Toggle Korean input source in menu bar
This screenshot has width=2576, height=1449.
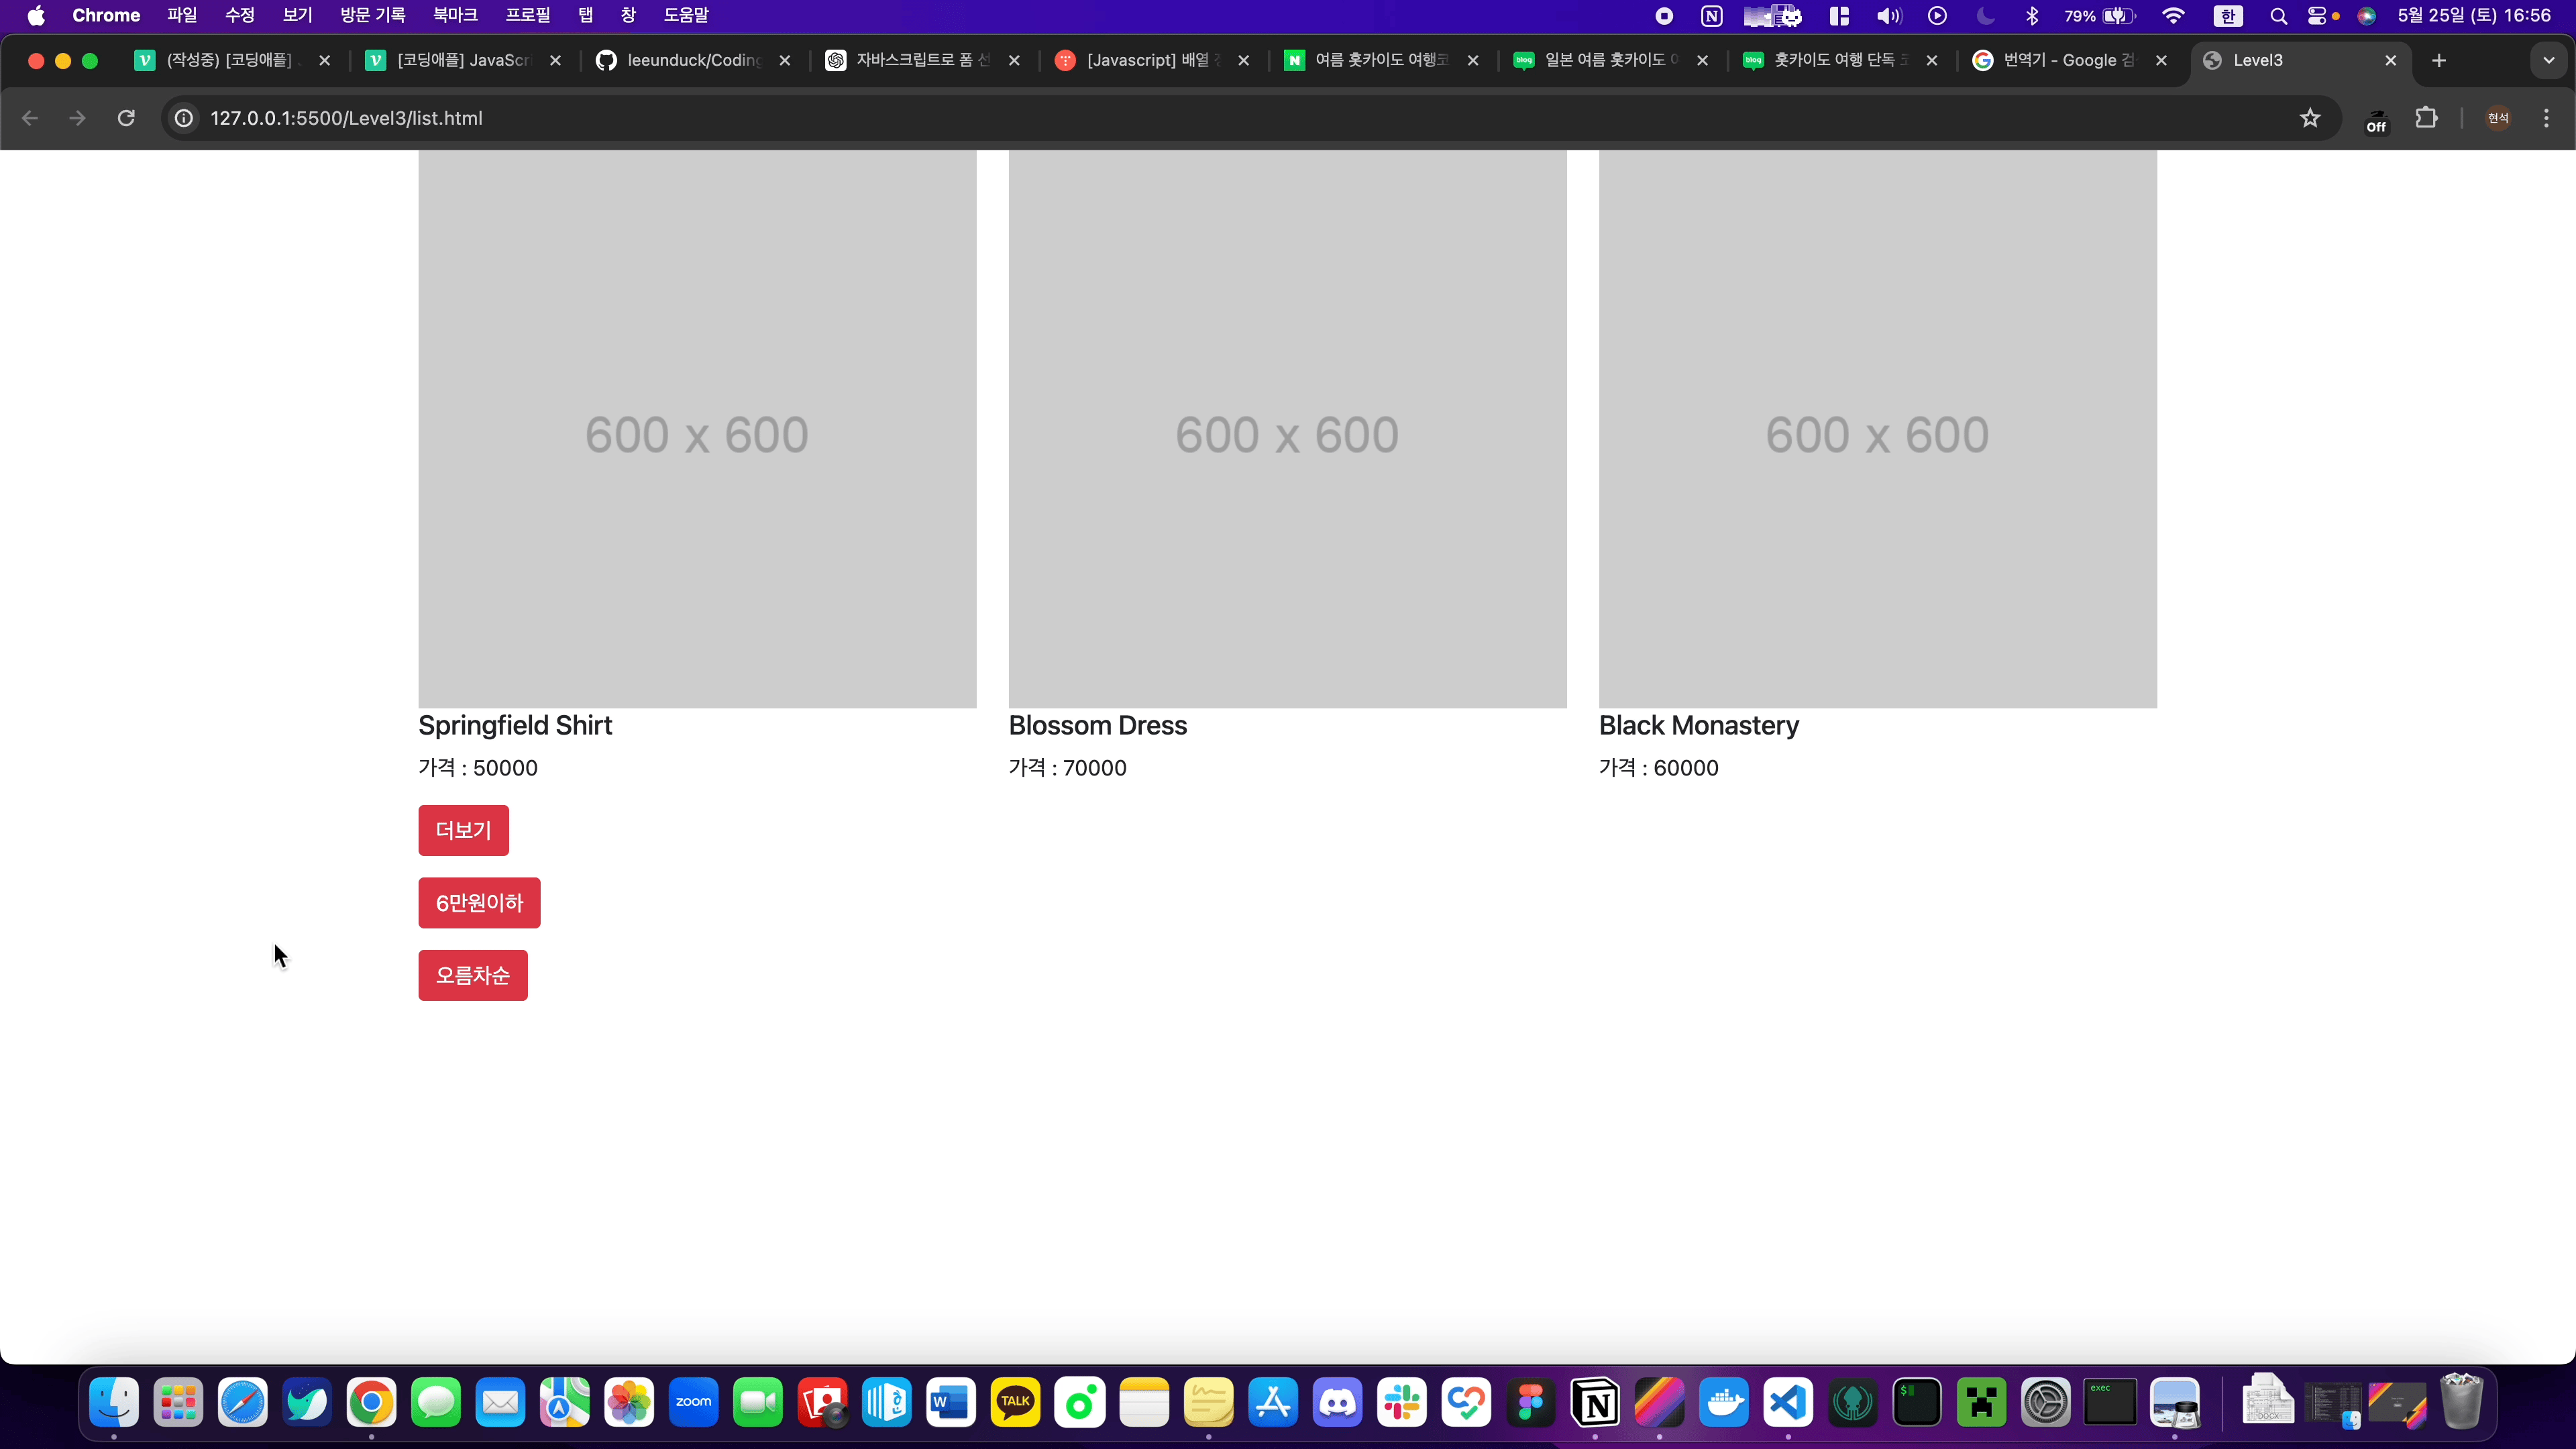2227,15
